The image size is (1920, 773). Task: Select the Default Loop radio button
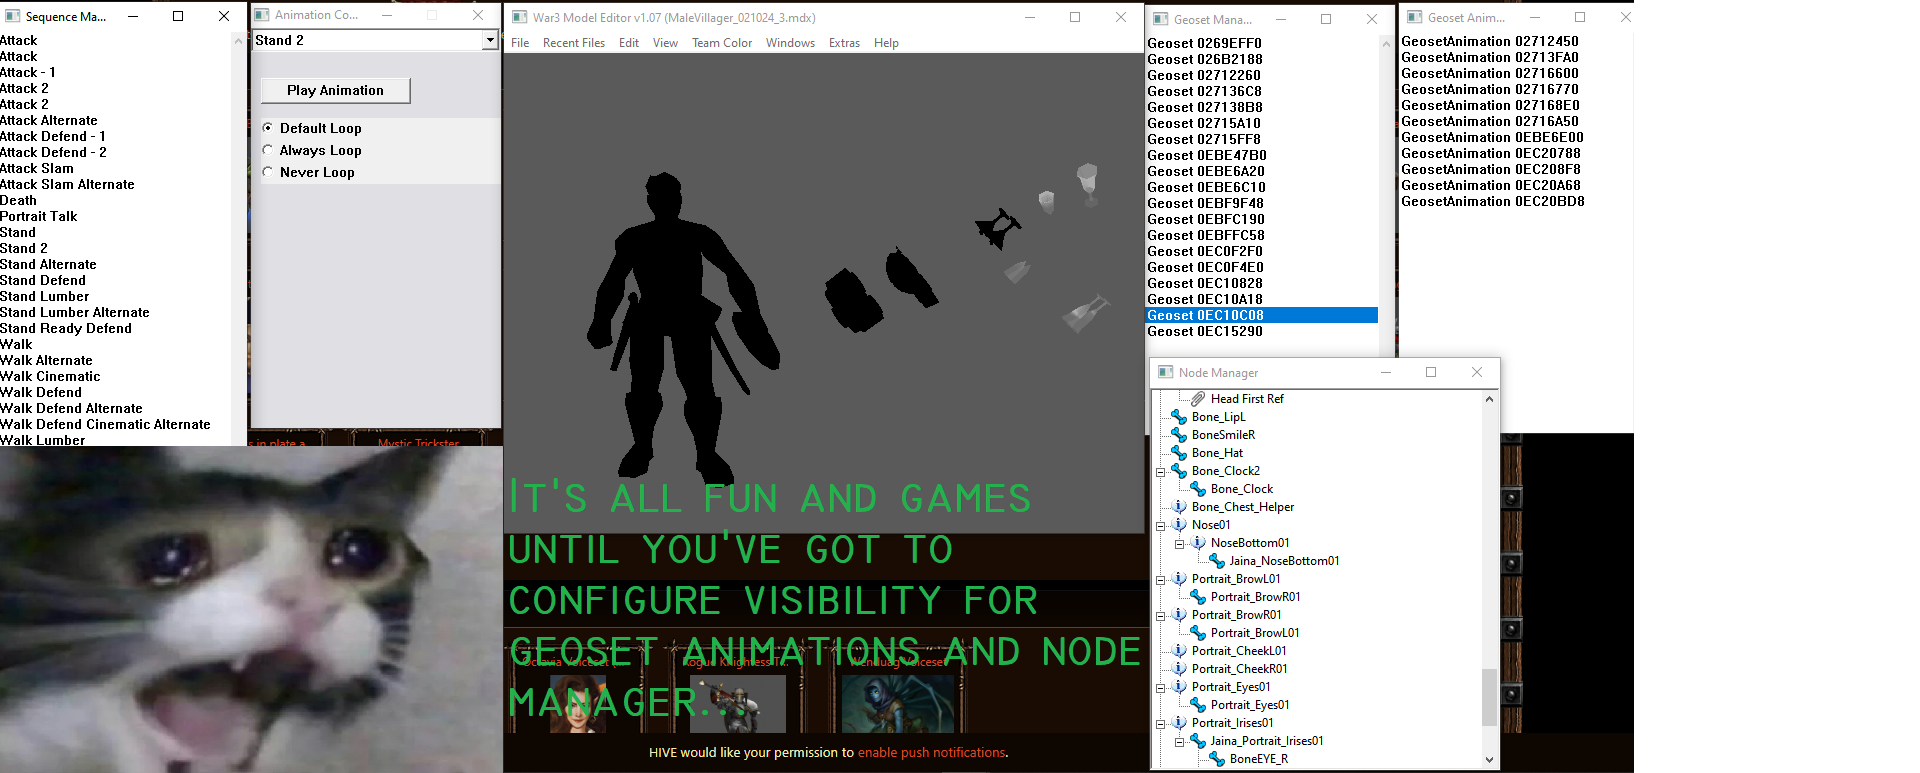tap(267, 128)
